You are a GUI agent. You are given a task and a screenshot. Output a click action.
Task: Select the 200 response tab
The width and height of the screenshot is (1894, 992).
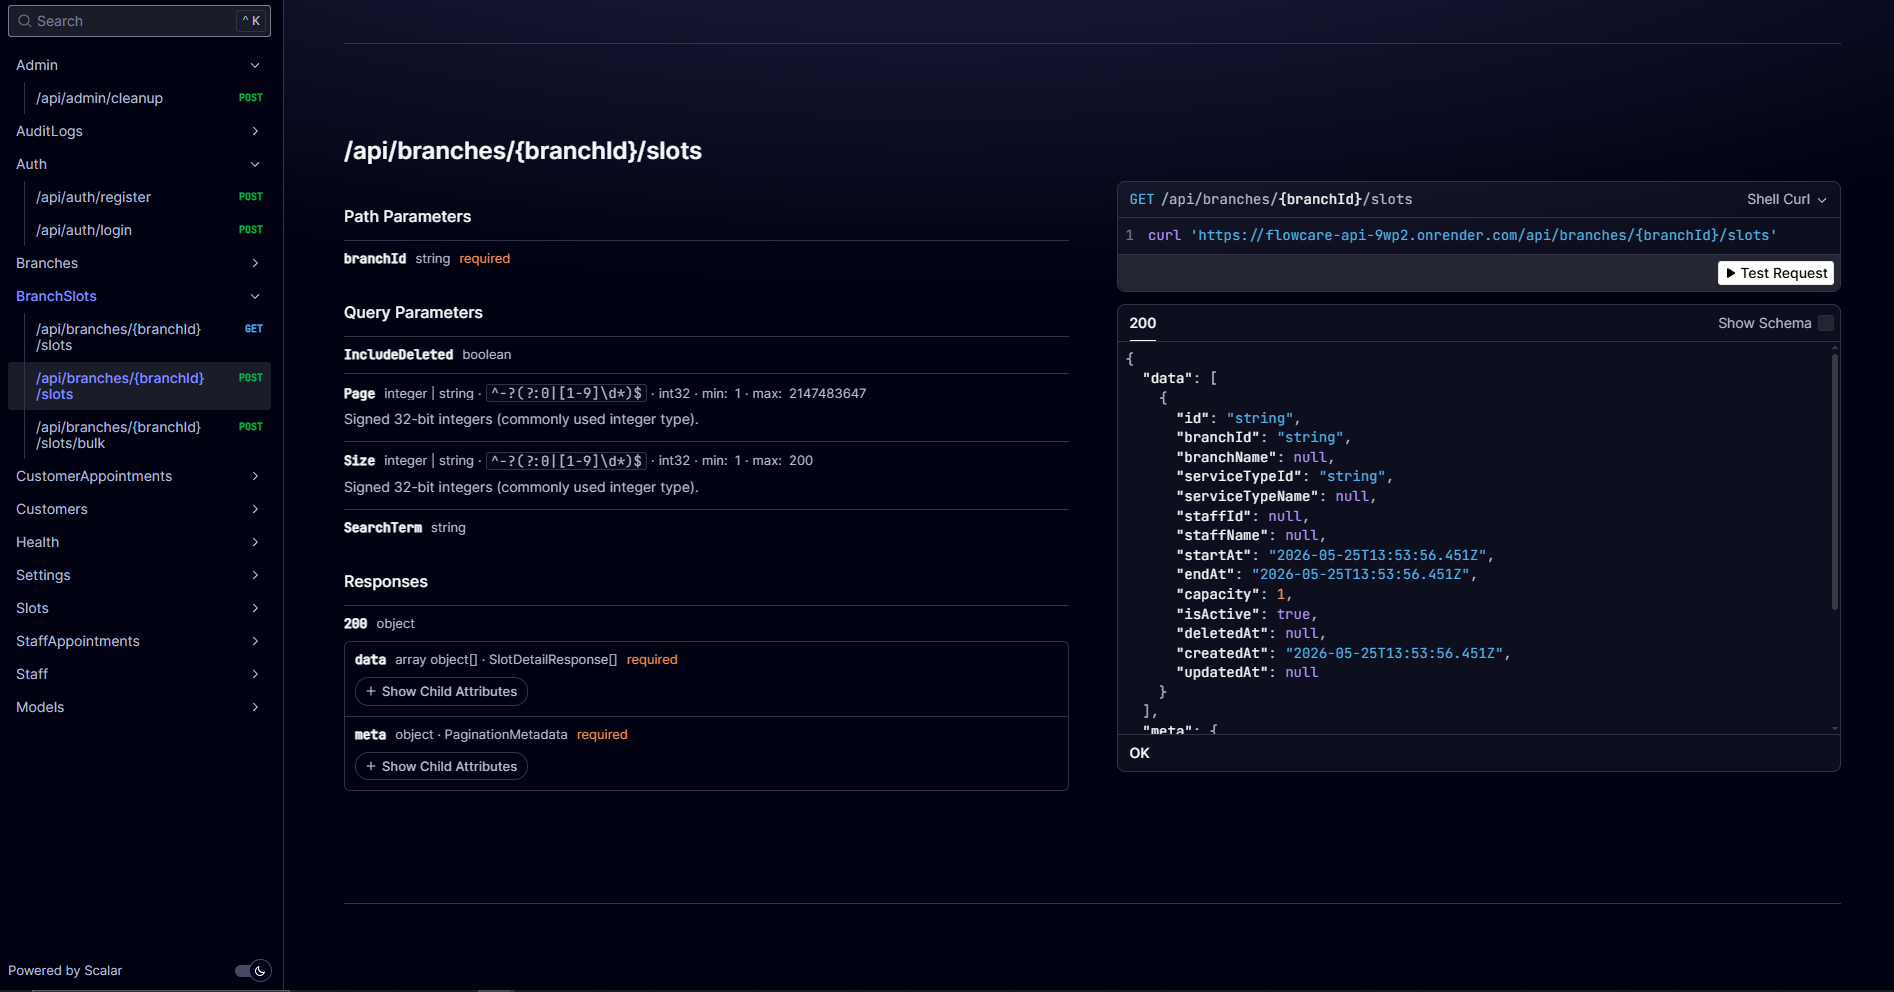1143,323
